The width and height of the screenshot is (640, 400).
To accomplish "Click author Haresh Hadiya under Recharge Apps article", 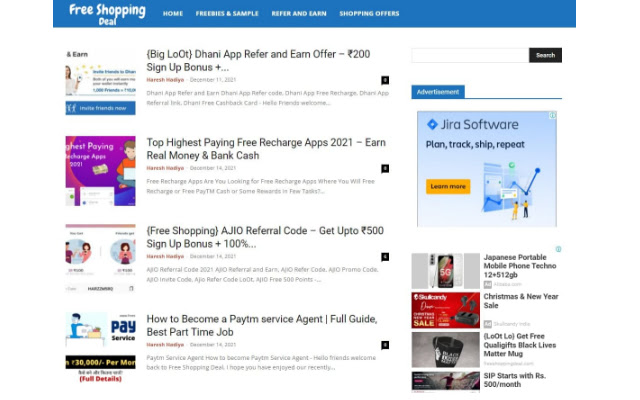I will [x=165, y=168].
